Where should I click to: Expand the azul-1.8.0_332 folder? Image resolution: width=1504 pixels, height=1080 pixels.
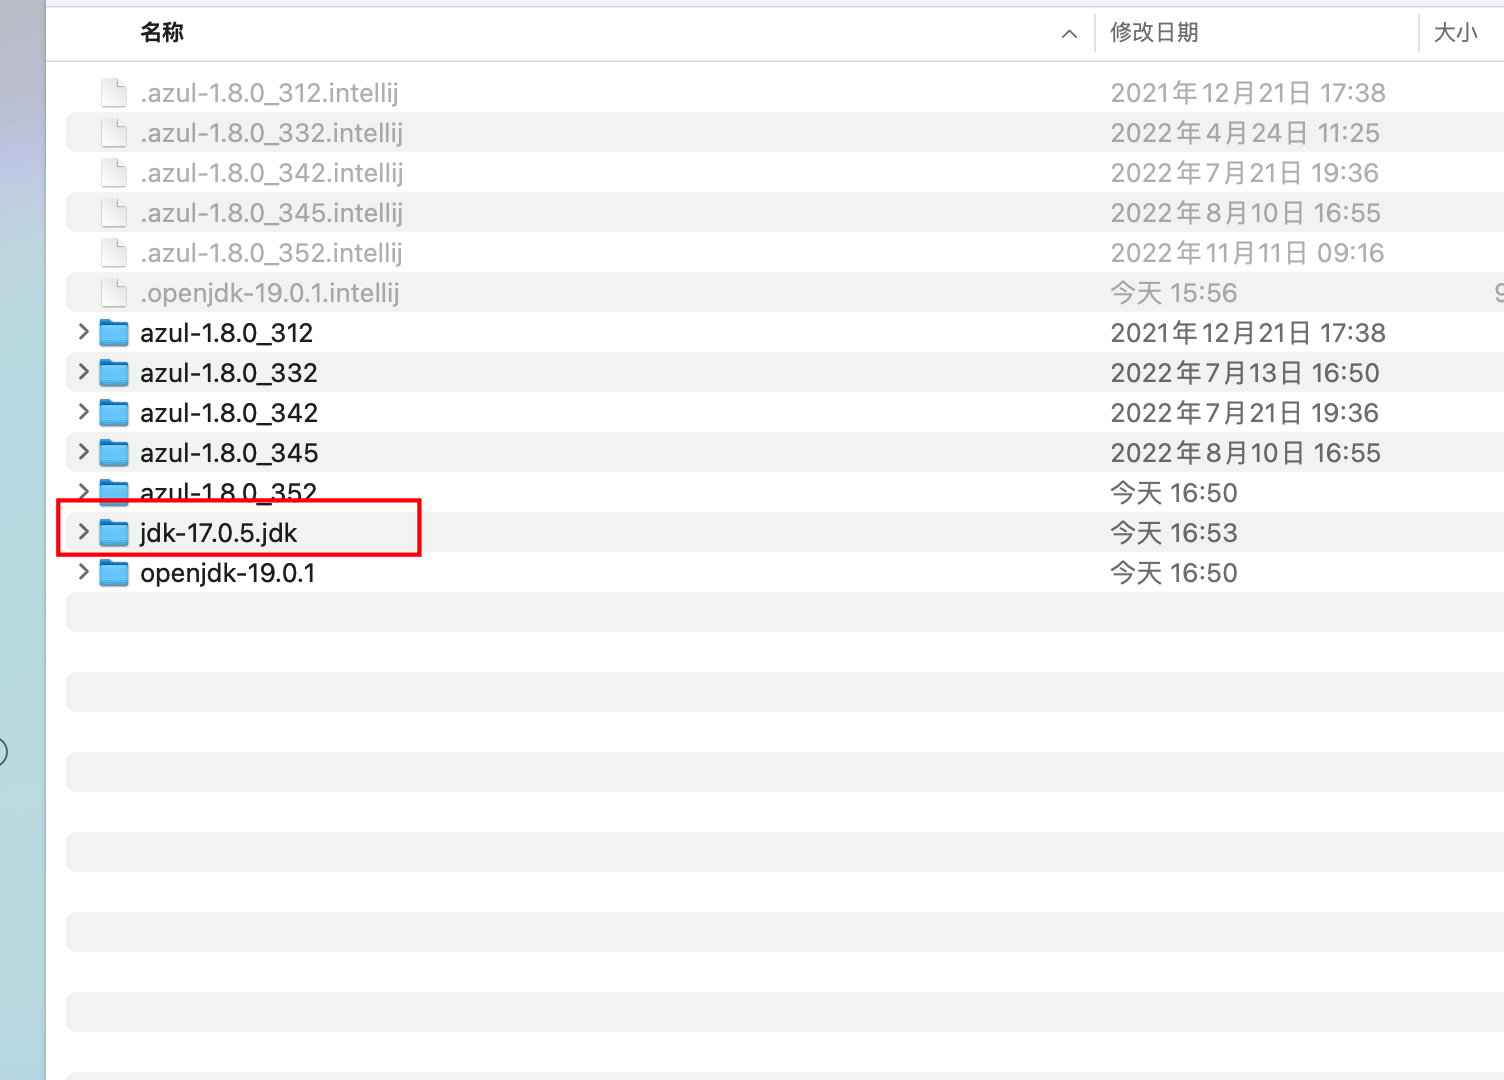[x=84, y=372]
